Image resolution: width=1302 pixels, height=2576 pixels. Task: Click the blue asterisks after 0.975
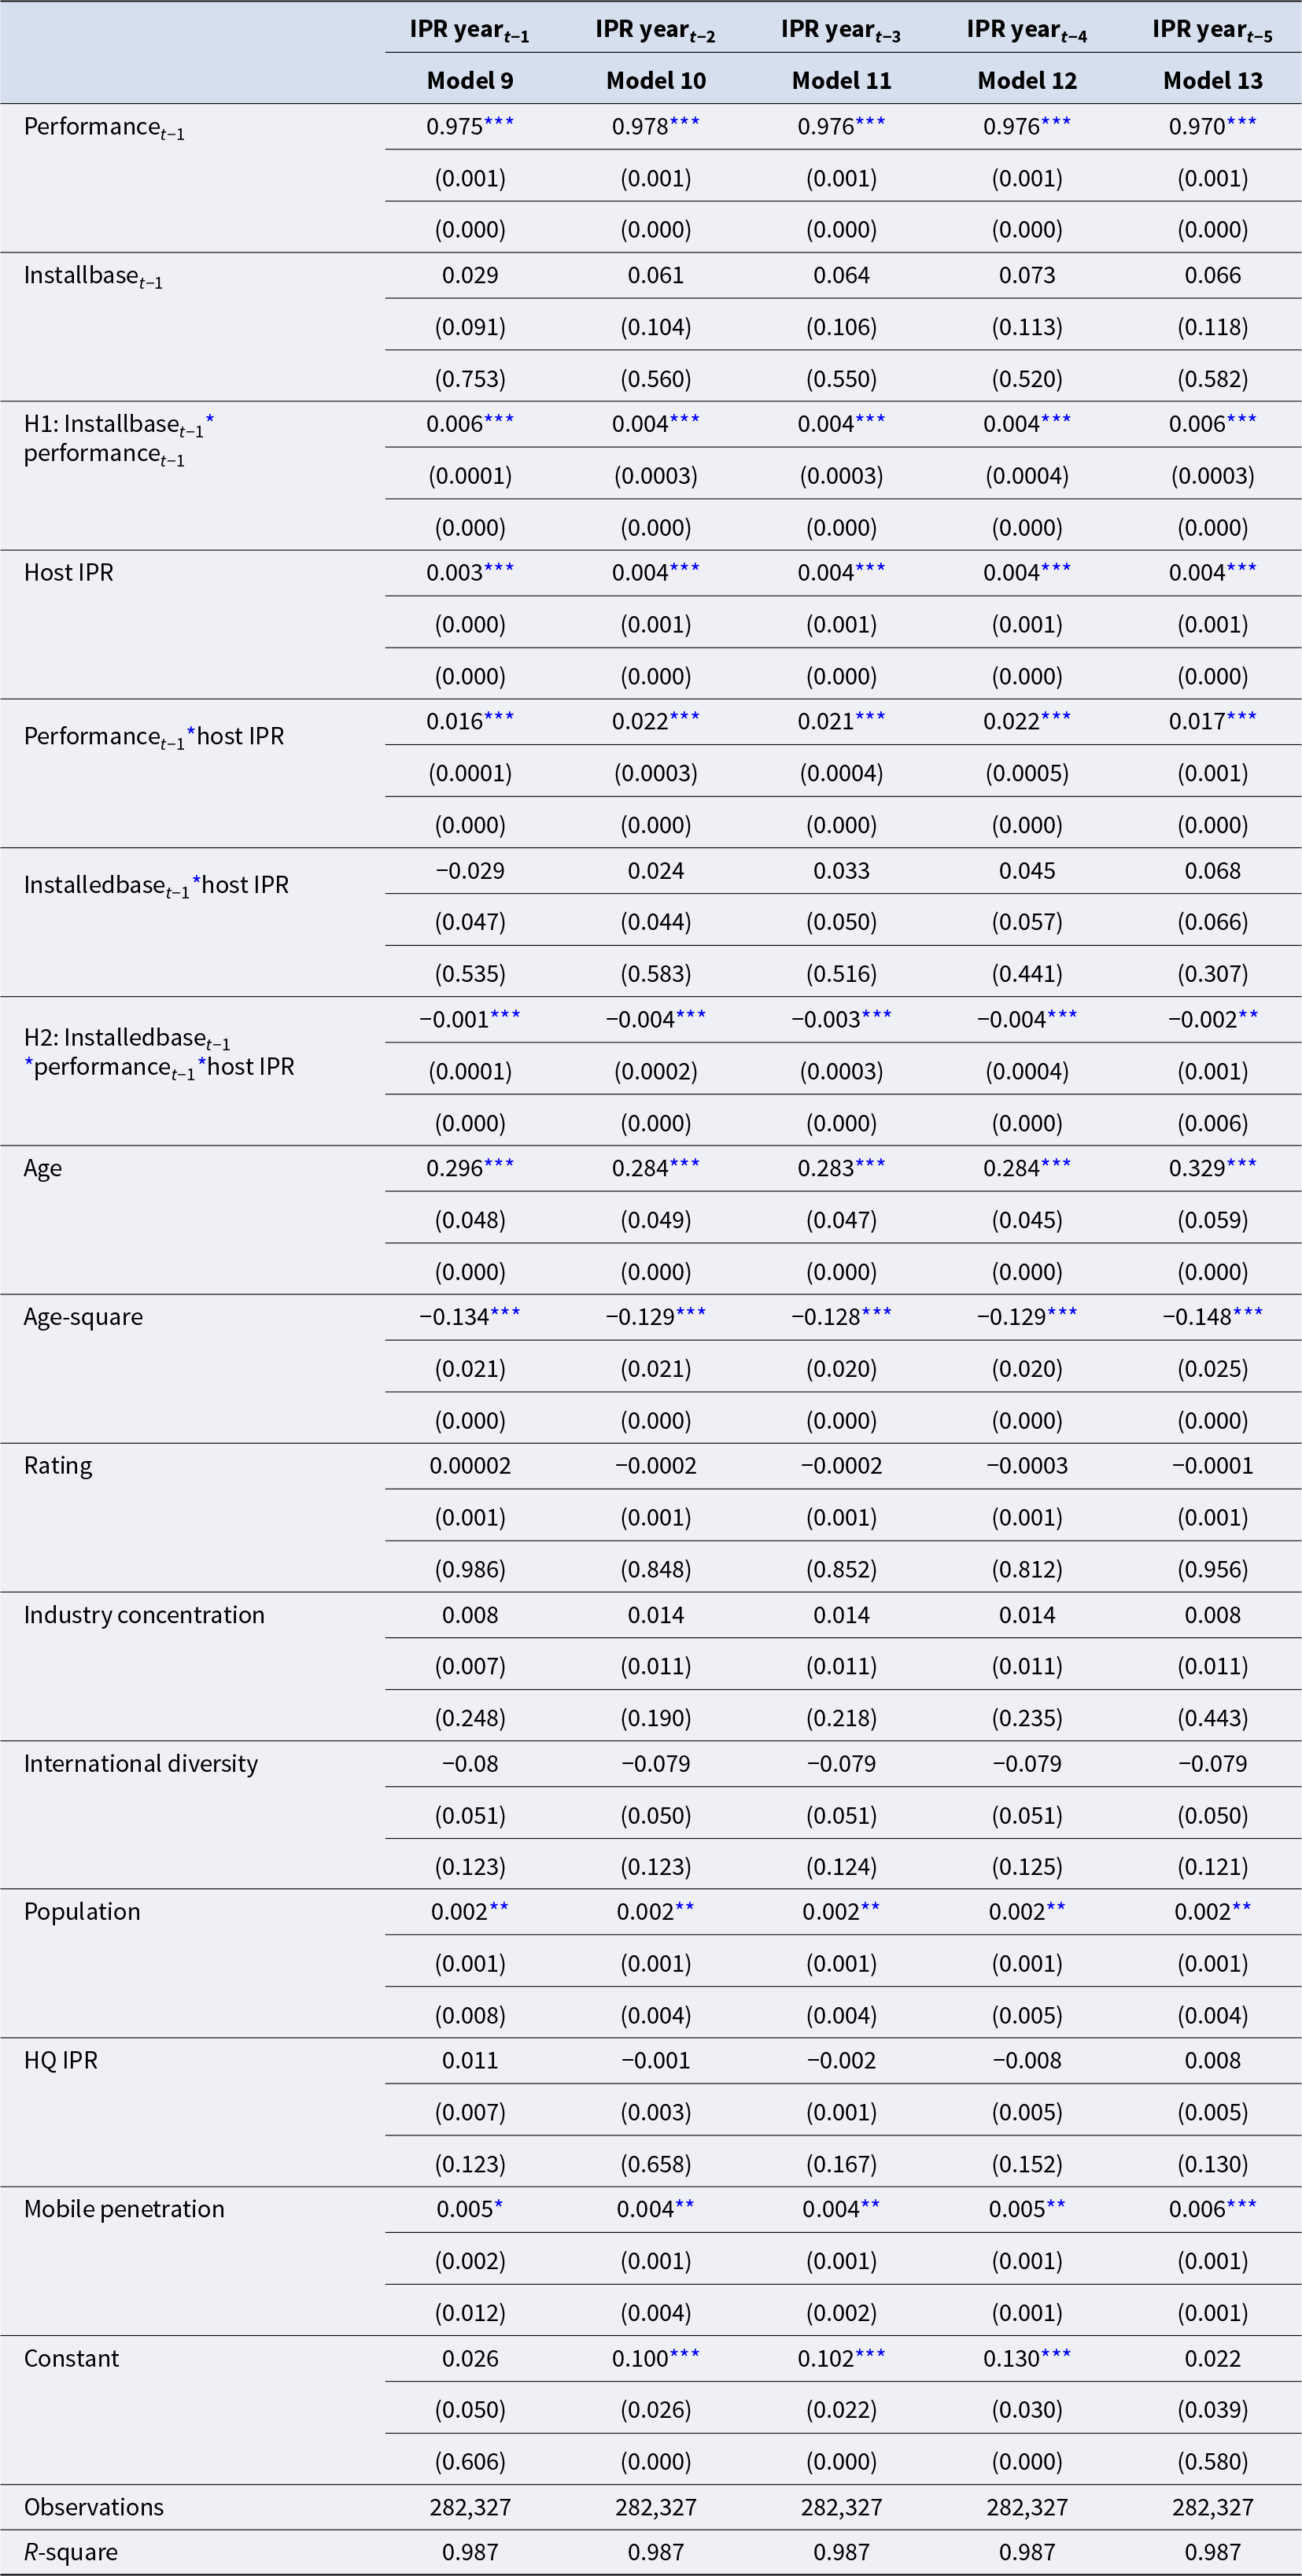pos(499,123)
